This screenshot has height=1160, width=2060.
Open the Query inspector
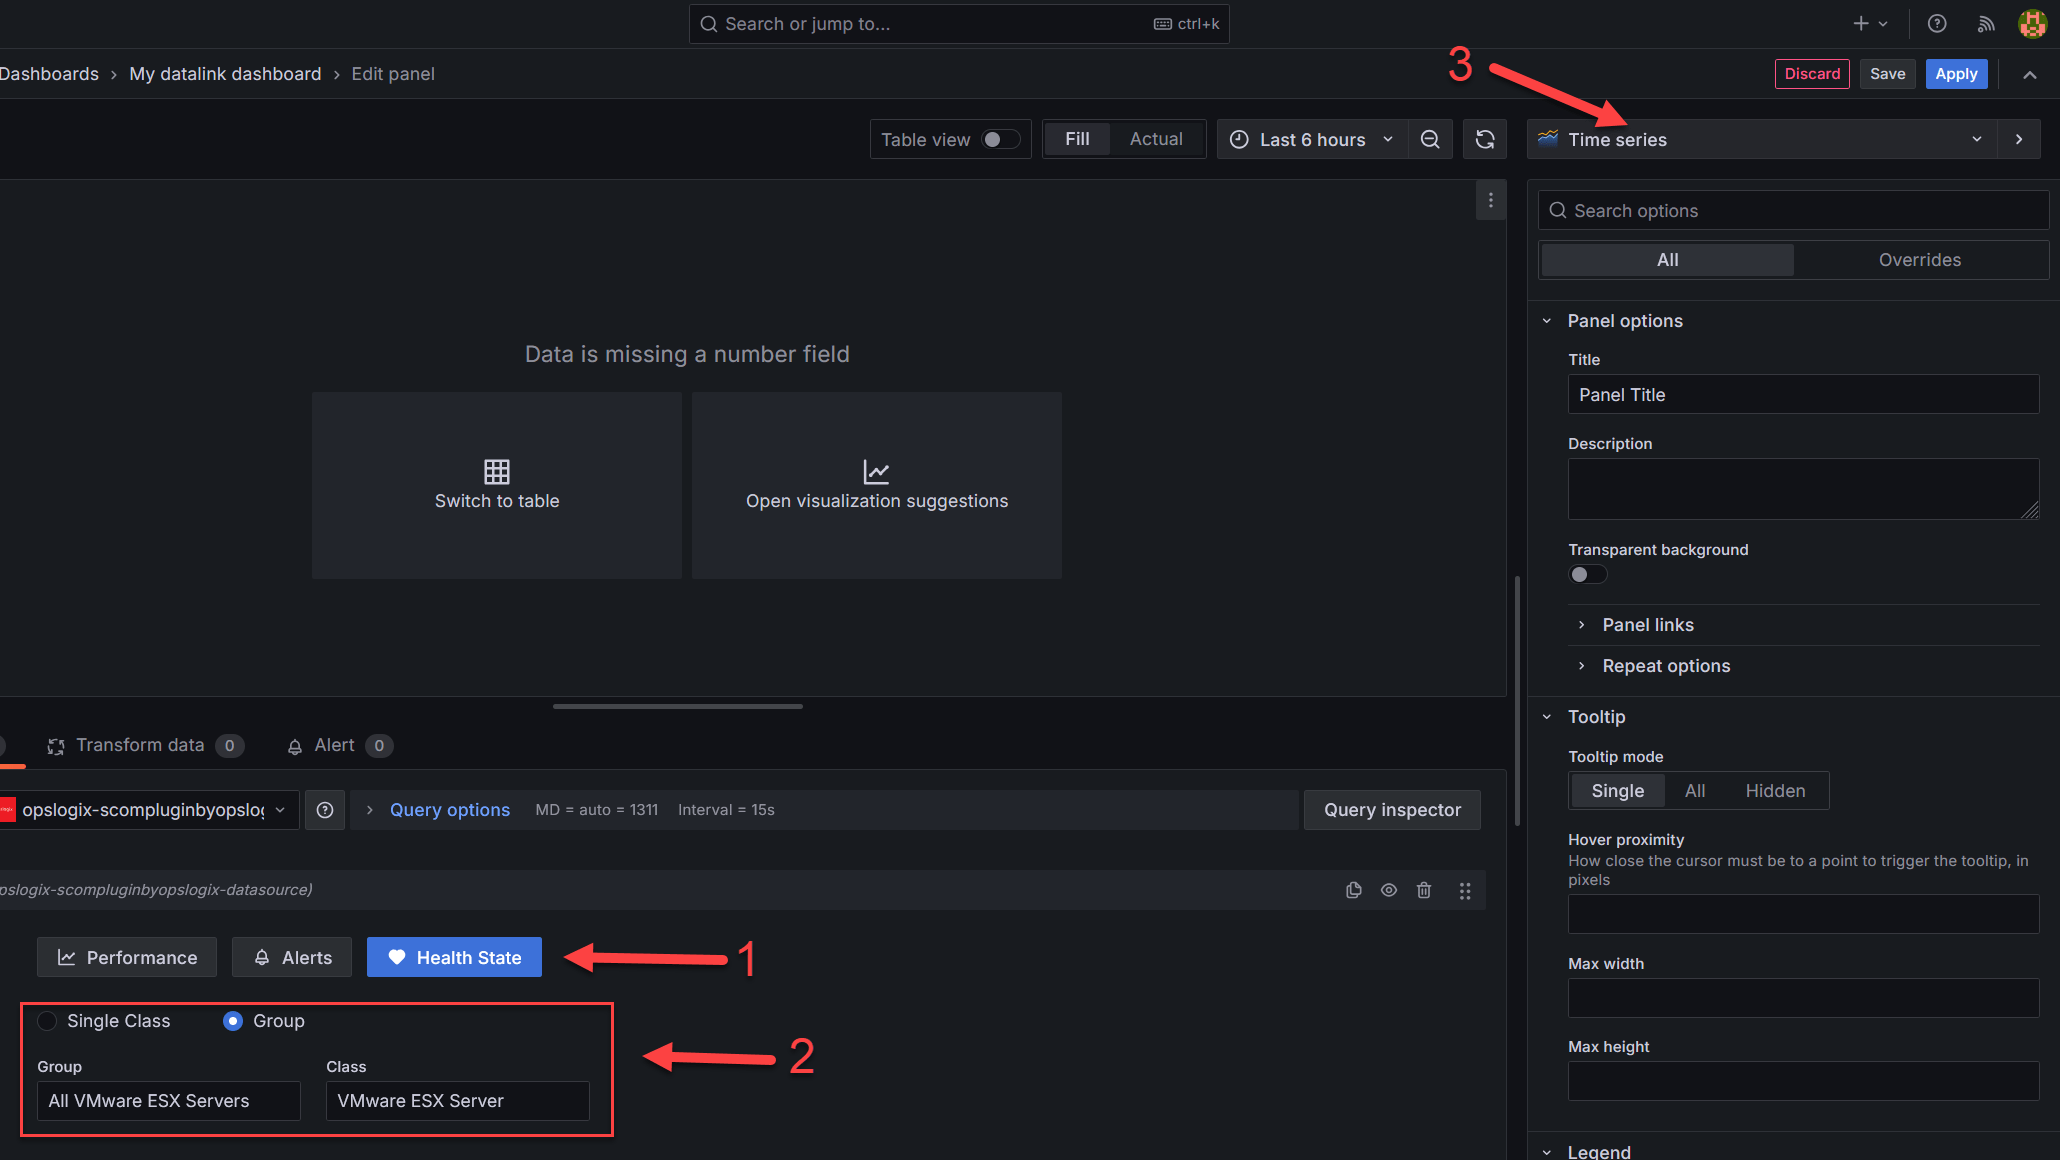[x=1391, y=810]
